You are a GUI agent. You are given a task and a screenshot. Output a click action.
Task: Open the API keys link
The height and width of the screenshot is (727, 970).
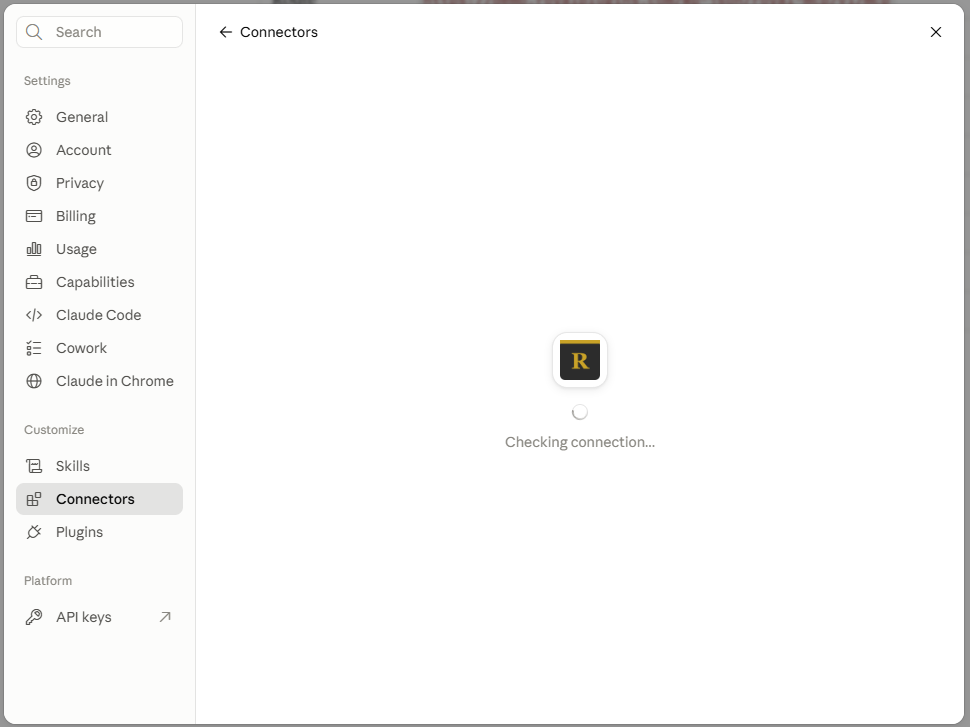(100, 617)
